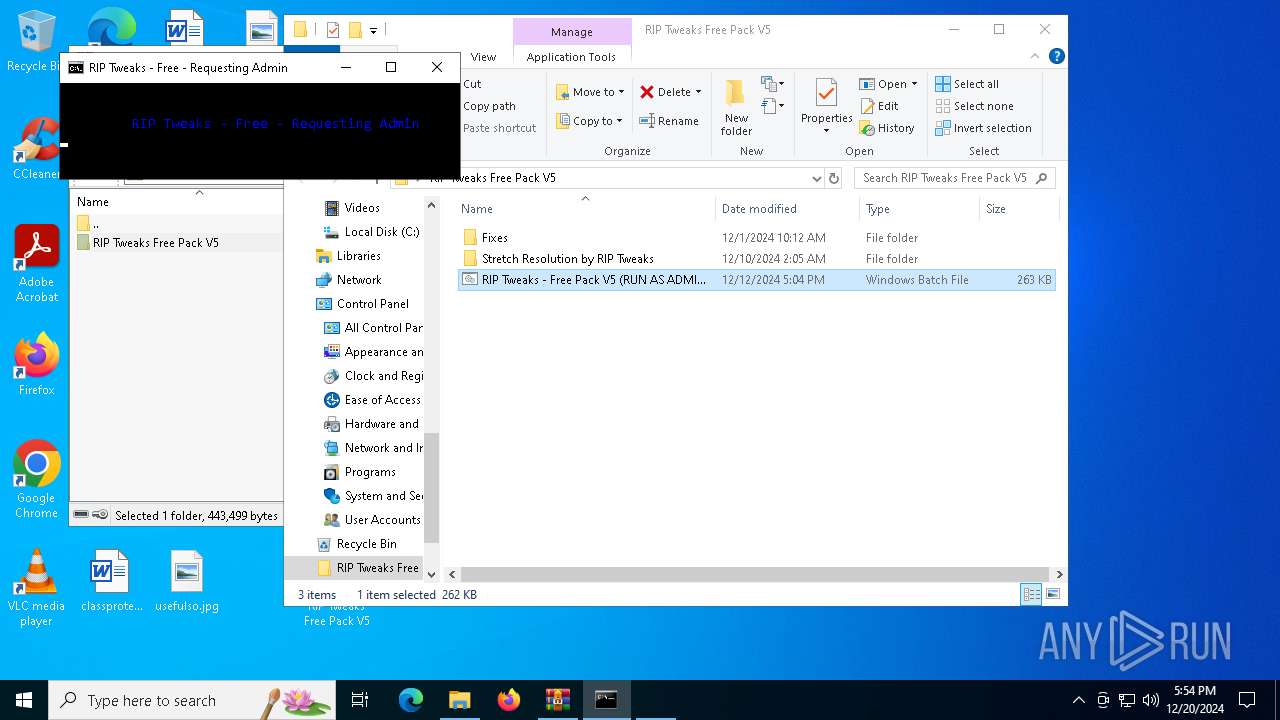Click Cut in the ribbon
Viewport: 1280px width, 720px height.
(472, 84)
